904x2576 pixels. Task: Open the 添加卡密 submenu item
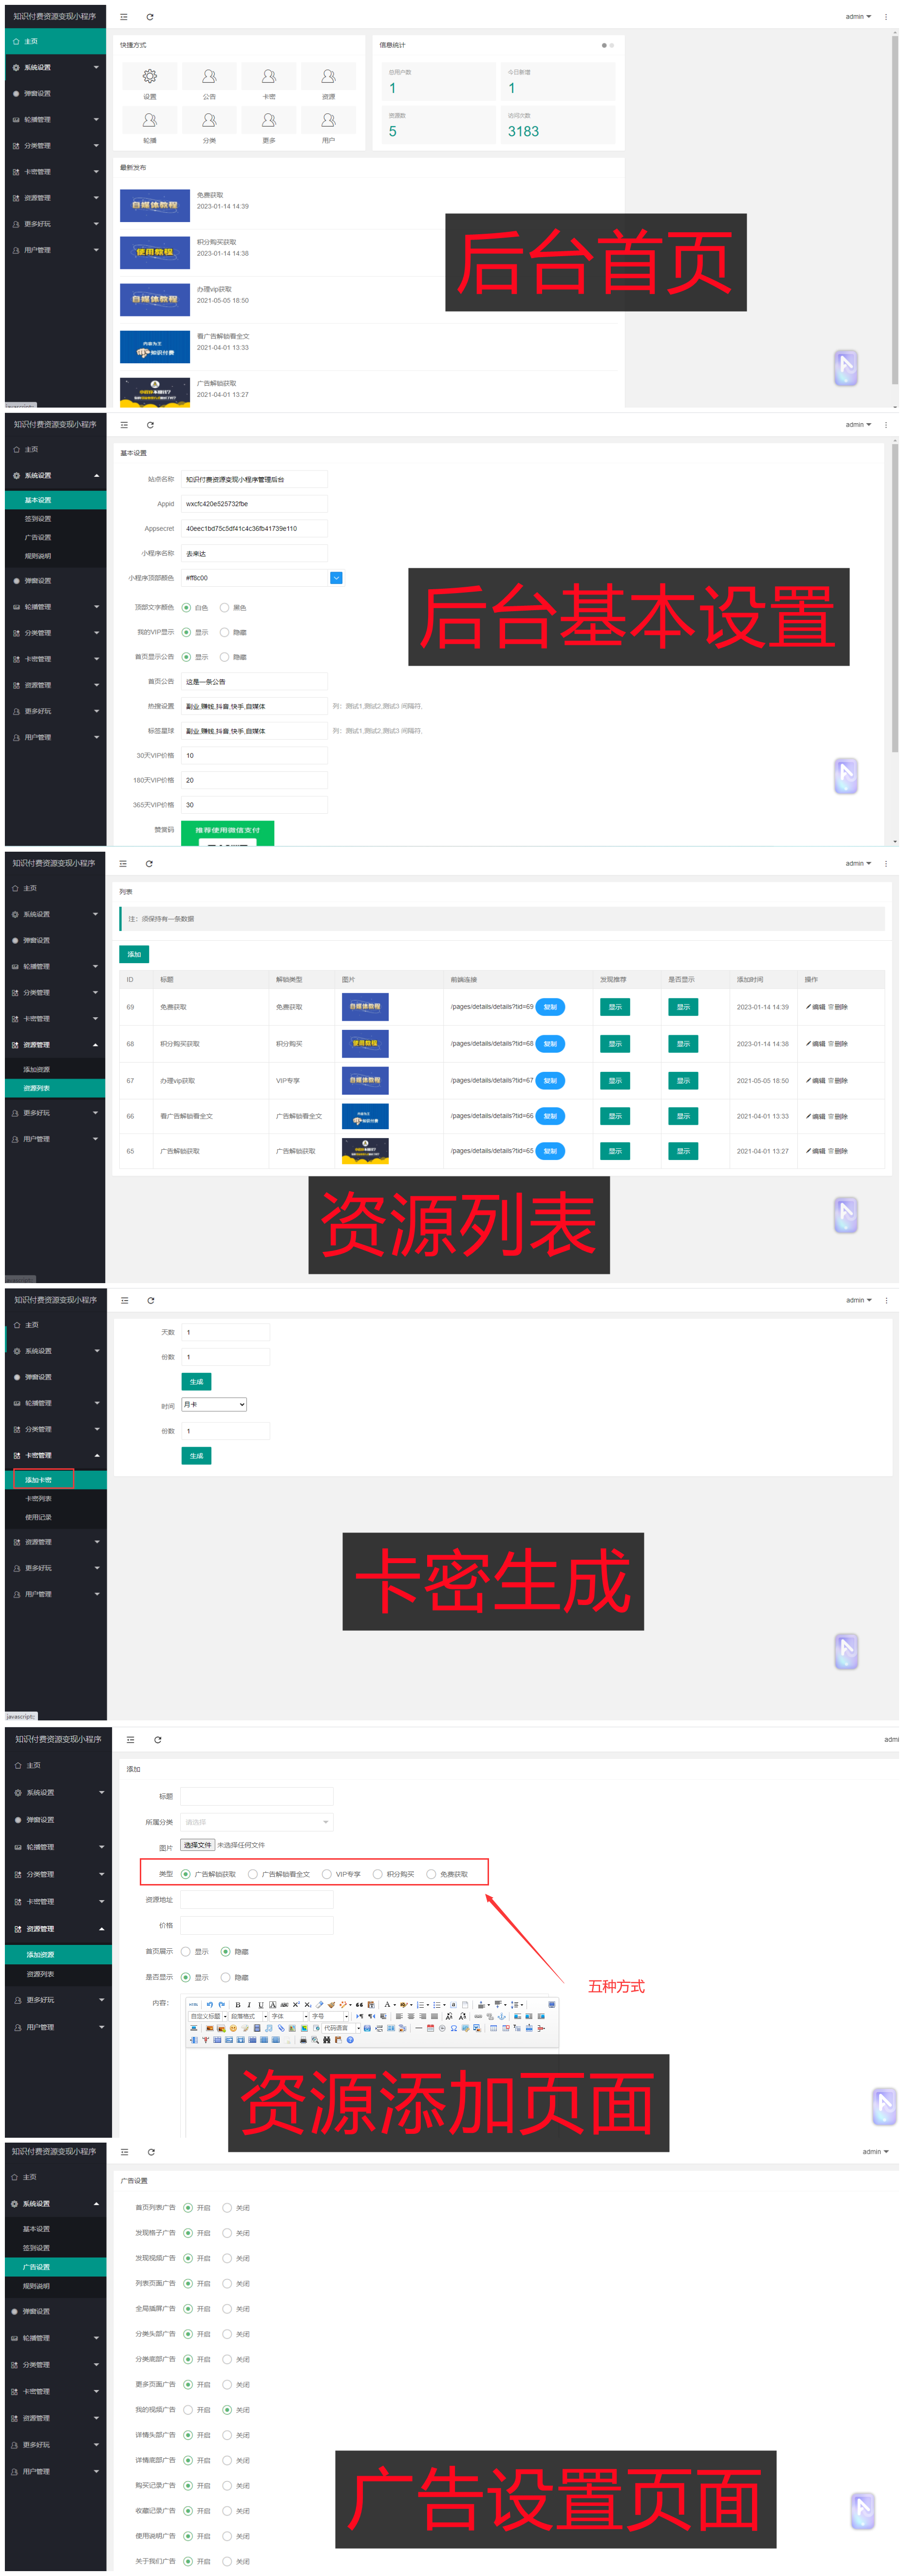point(56,1481)
